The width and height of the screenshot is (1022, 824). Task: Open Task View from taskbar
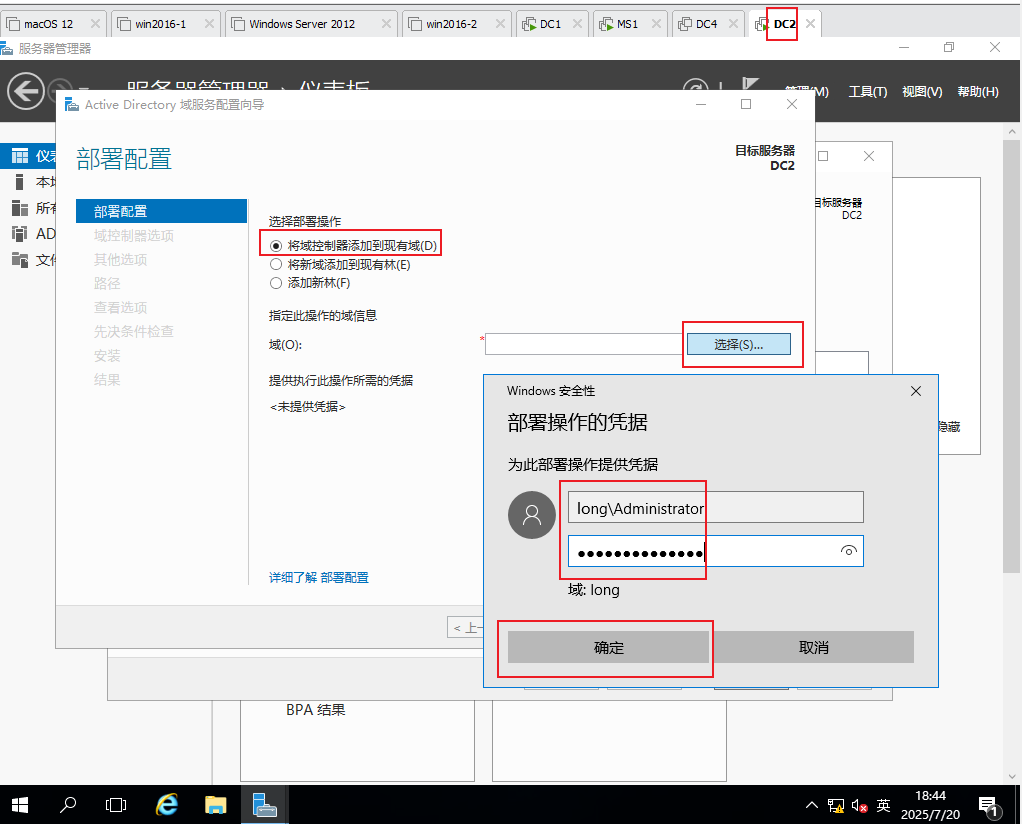115,805
